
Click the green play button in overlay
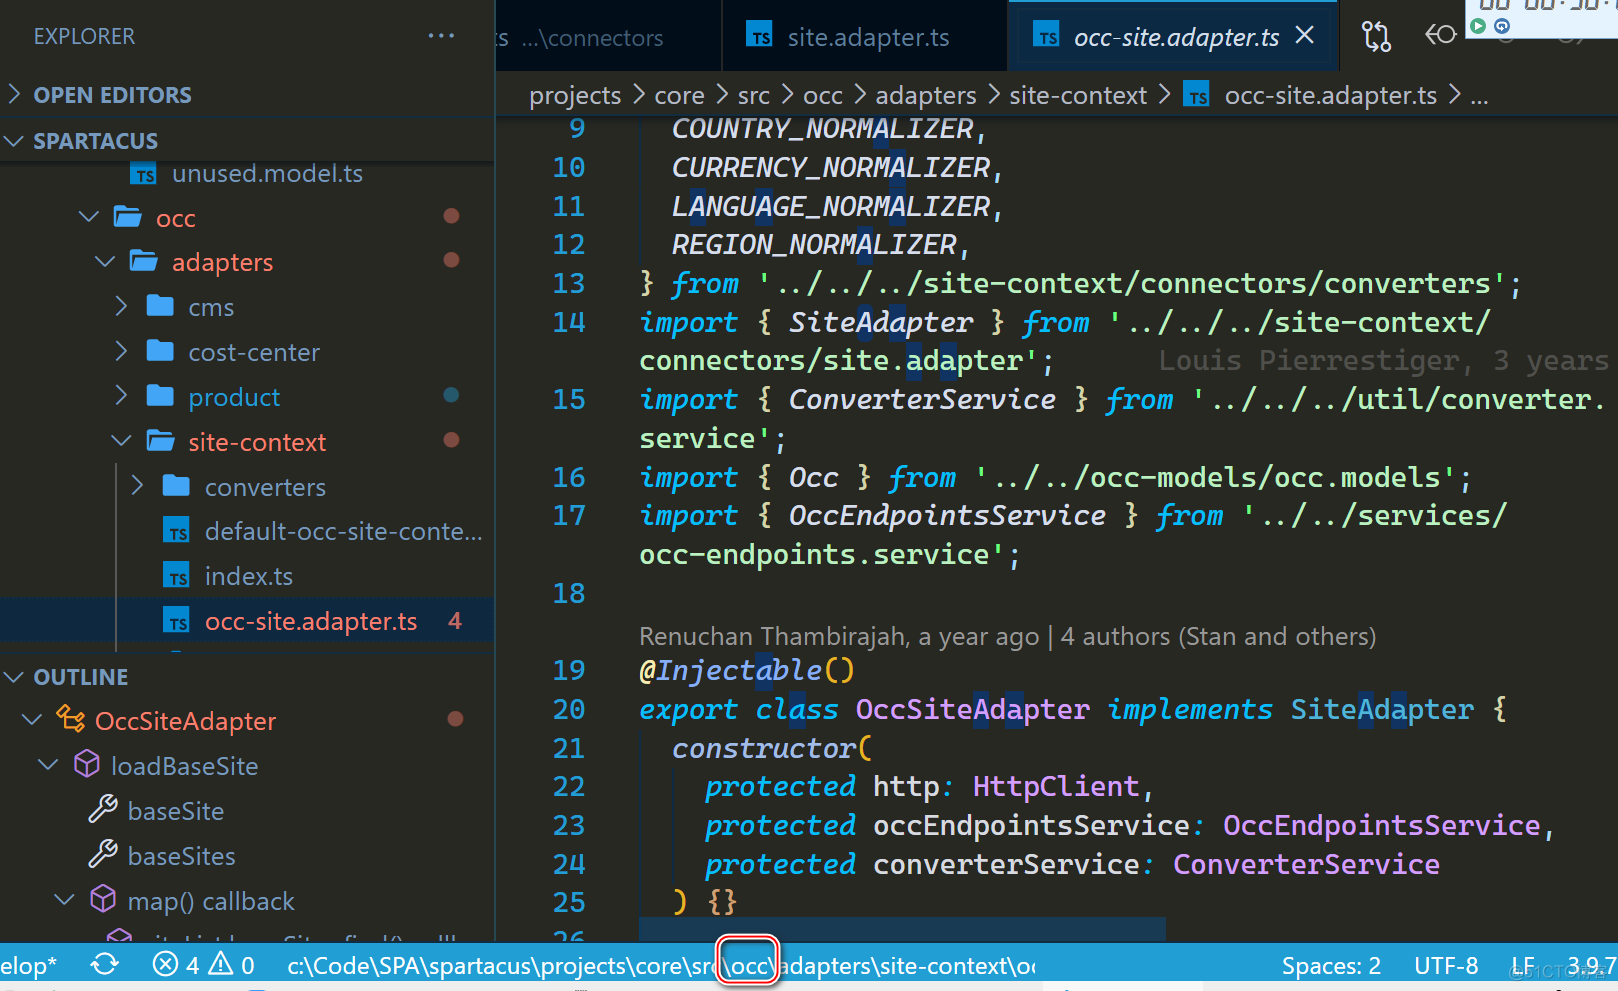point(1478,26)
